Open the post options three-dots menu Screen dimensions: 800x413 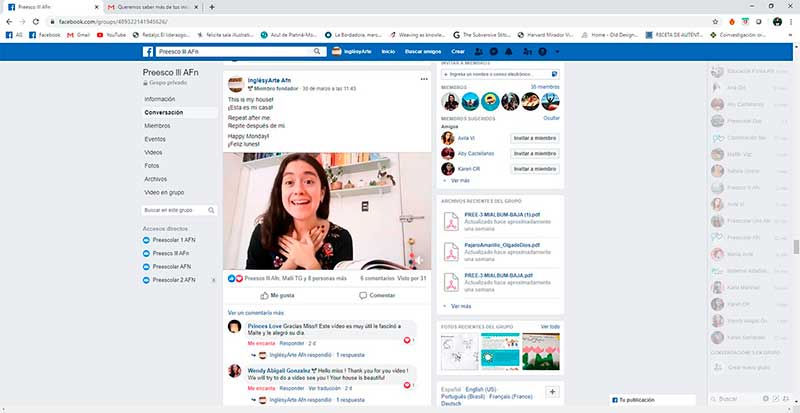pos(424,79)
